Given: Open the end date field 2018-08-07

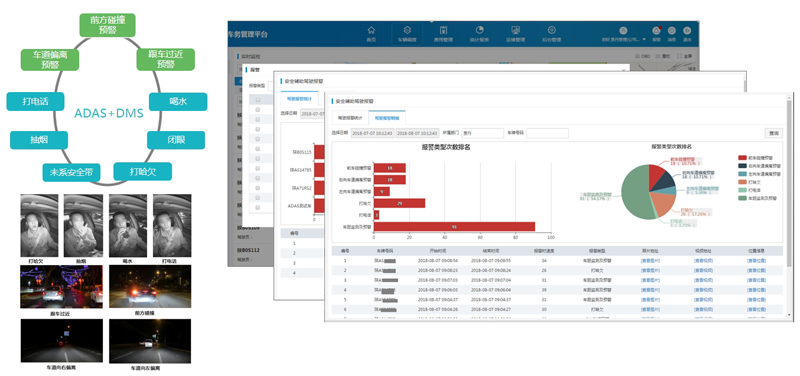Looking at the screenshot, I should coord(417,133).
